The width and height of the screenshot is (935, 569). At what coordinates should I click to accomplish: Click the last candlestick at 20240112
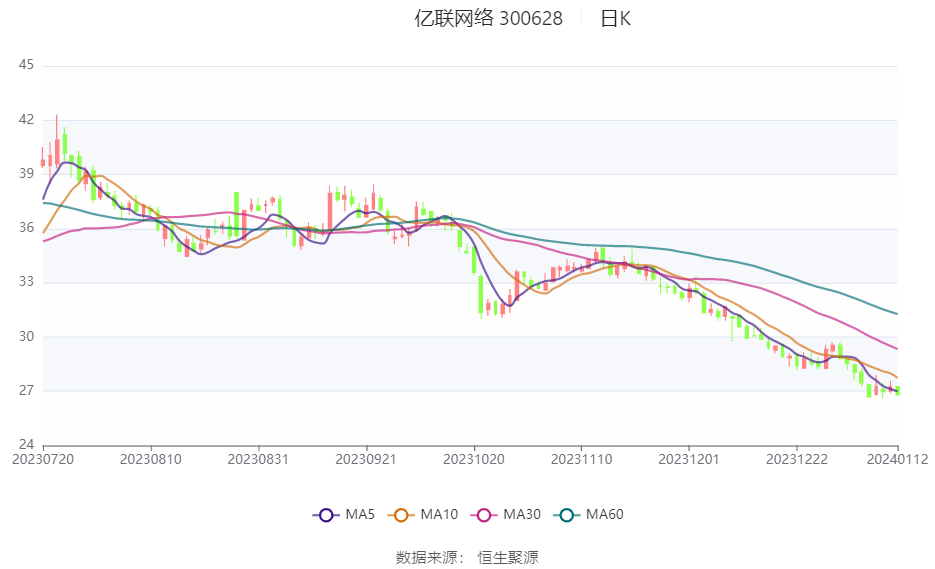(897, 391)
